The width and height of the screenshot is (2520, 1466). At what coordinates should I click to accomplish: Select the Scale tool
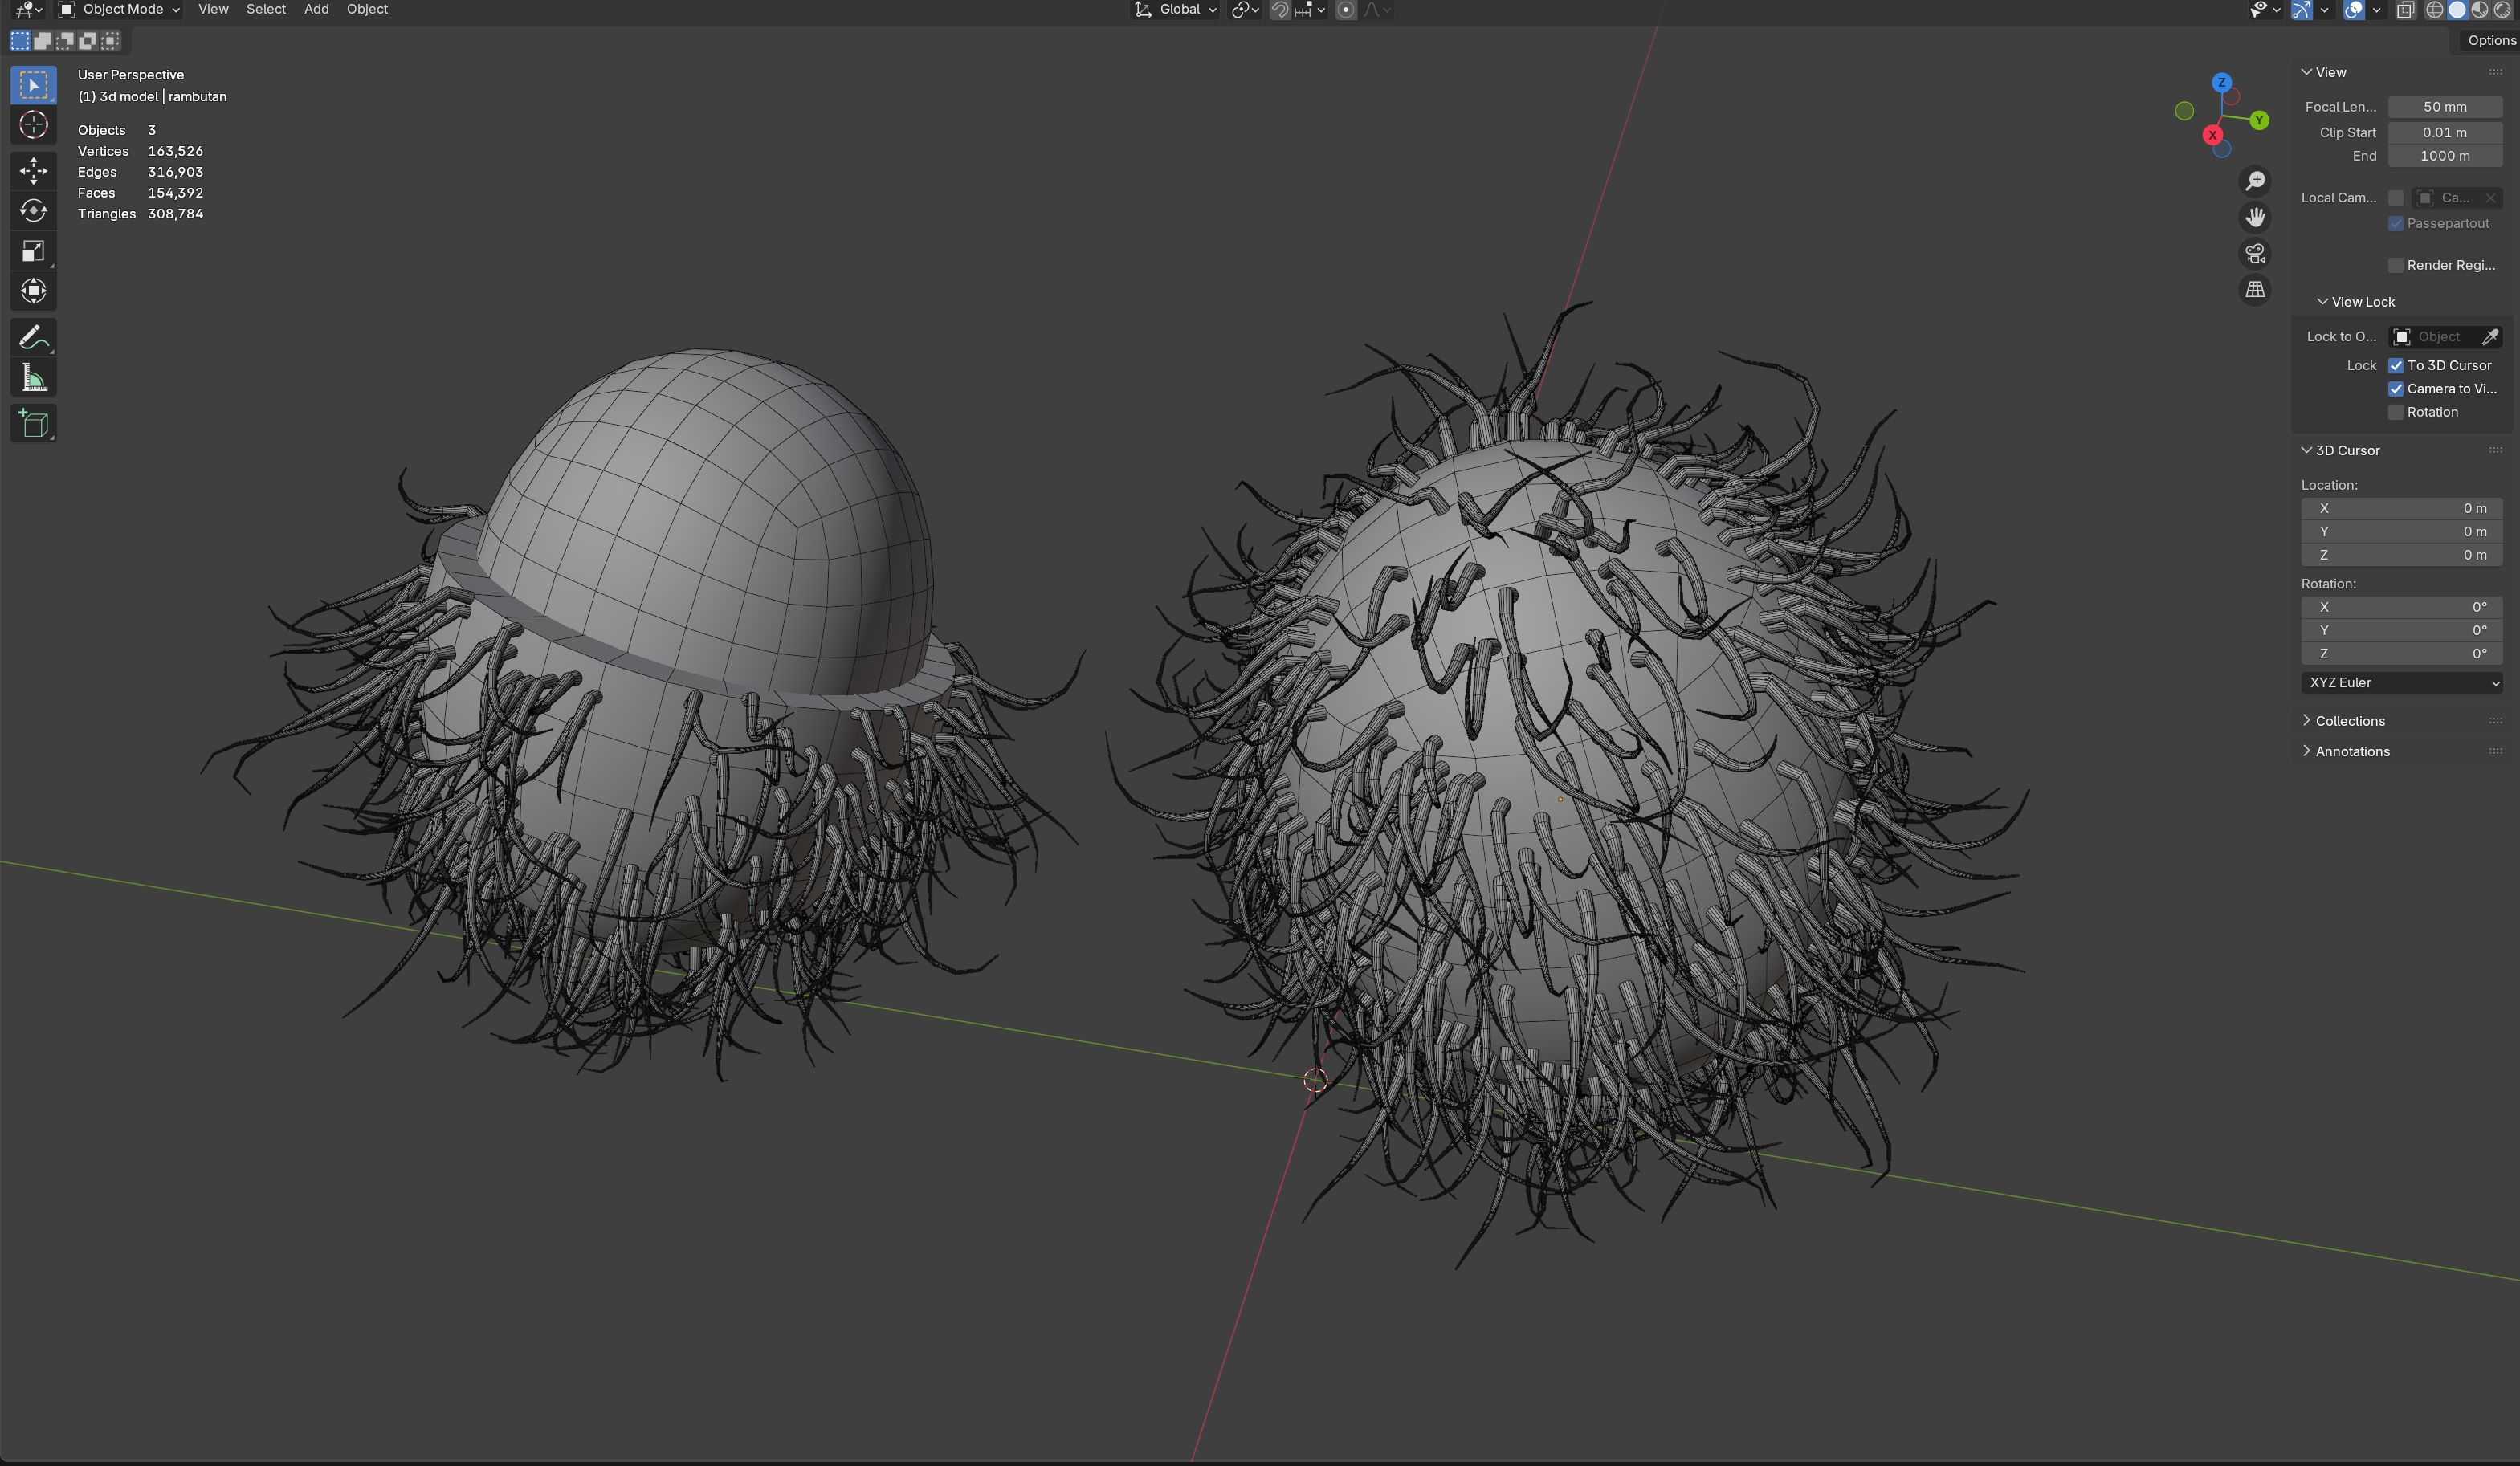(x=33, y=251)
